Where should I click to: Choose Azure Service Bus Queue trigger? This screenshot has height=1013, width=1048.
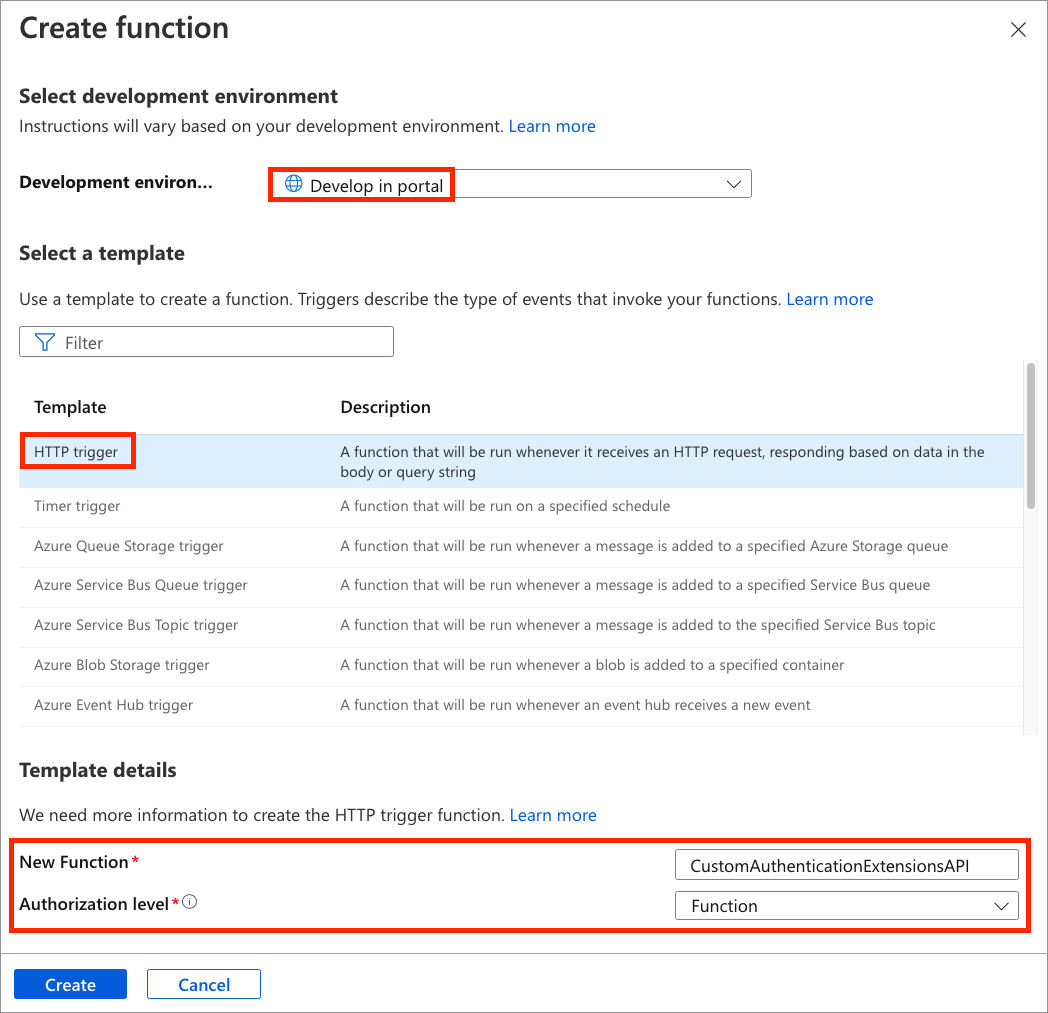point(141,585)
